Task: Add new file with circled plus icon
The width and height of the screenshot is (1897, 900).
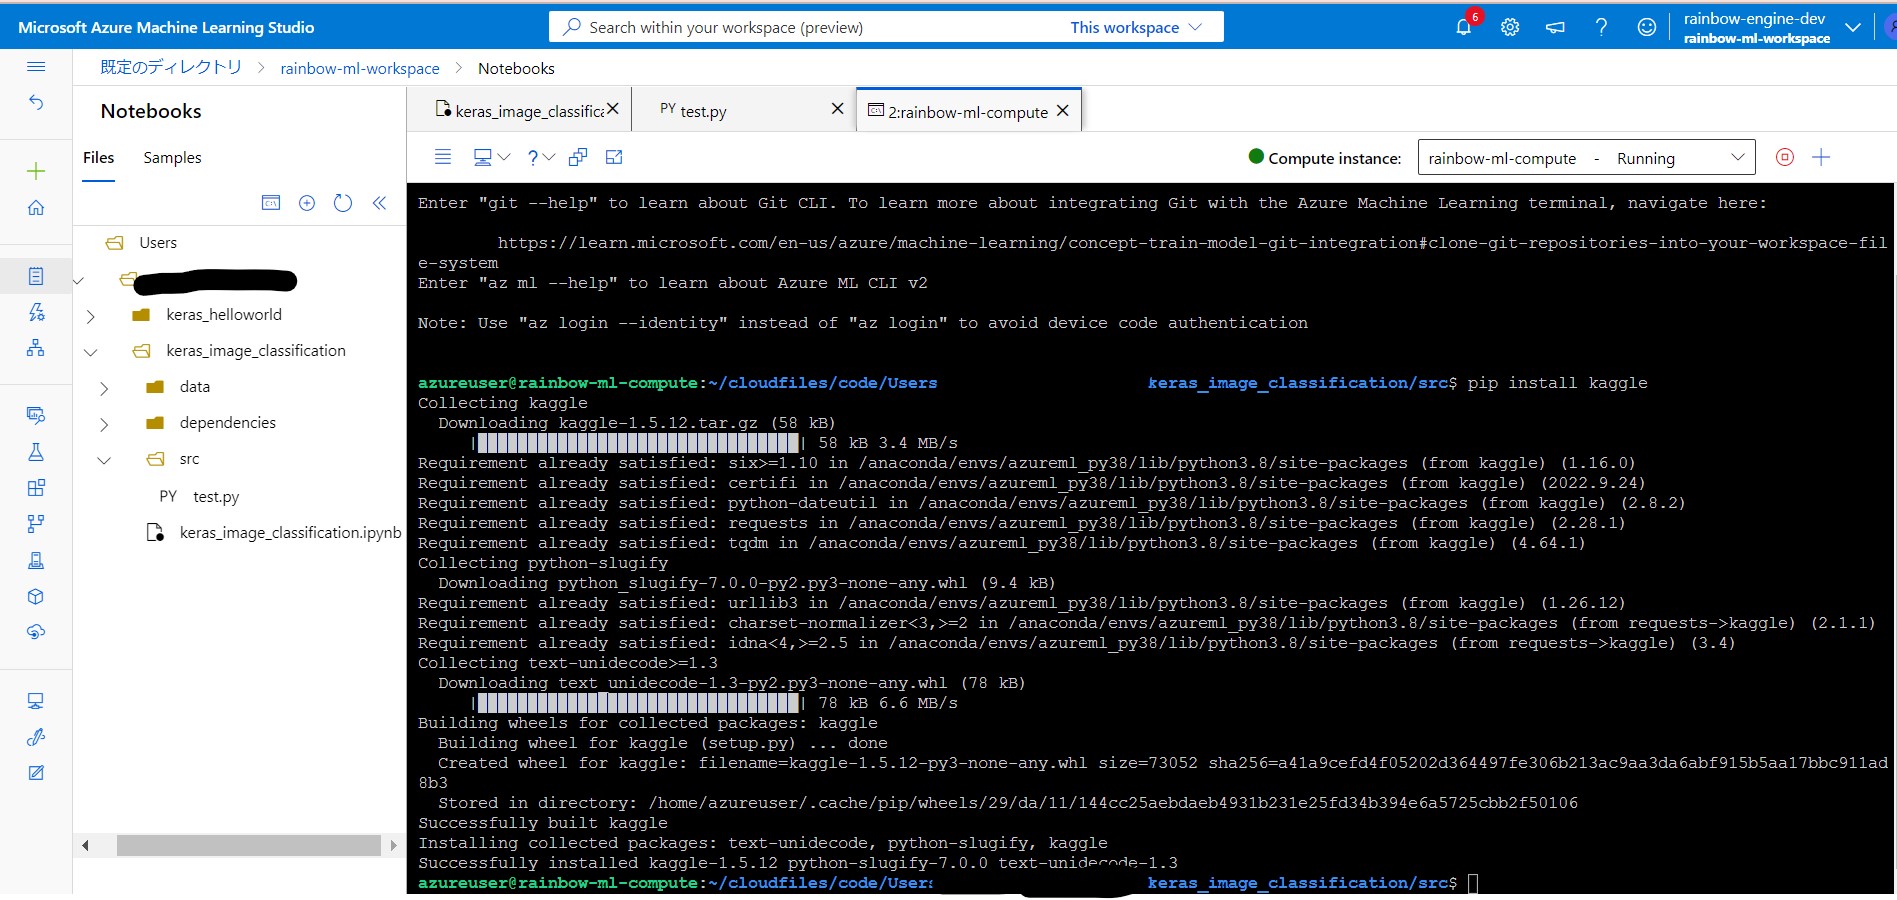Action: 307,203
